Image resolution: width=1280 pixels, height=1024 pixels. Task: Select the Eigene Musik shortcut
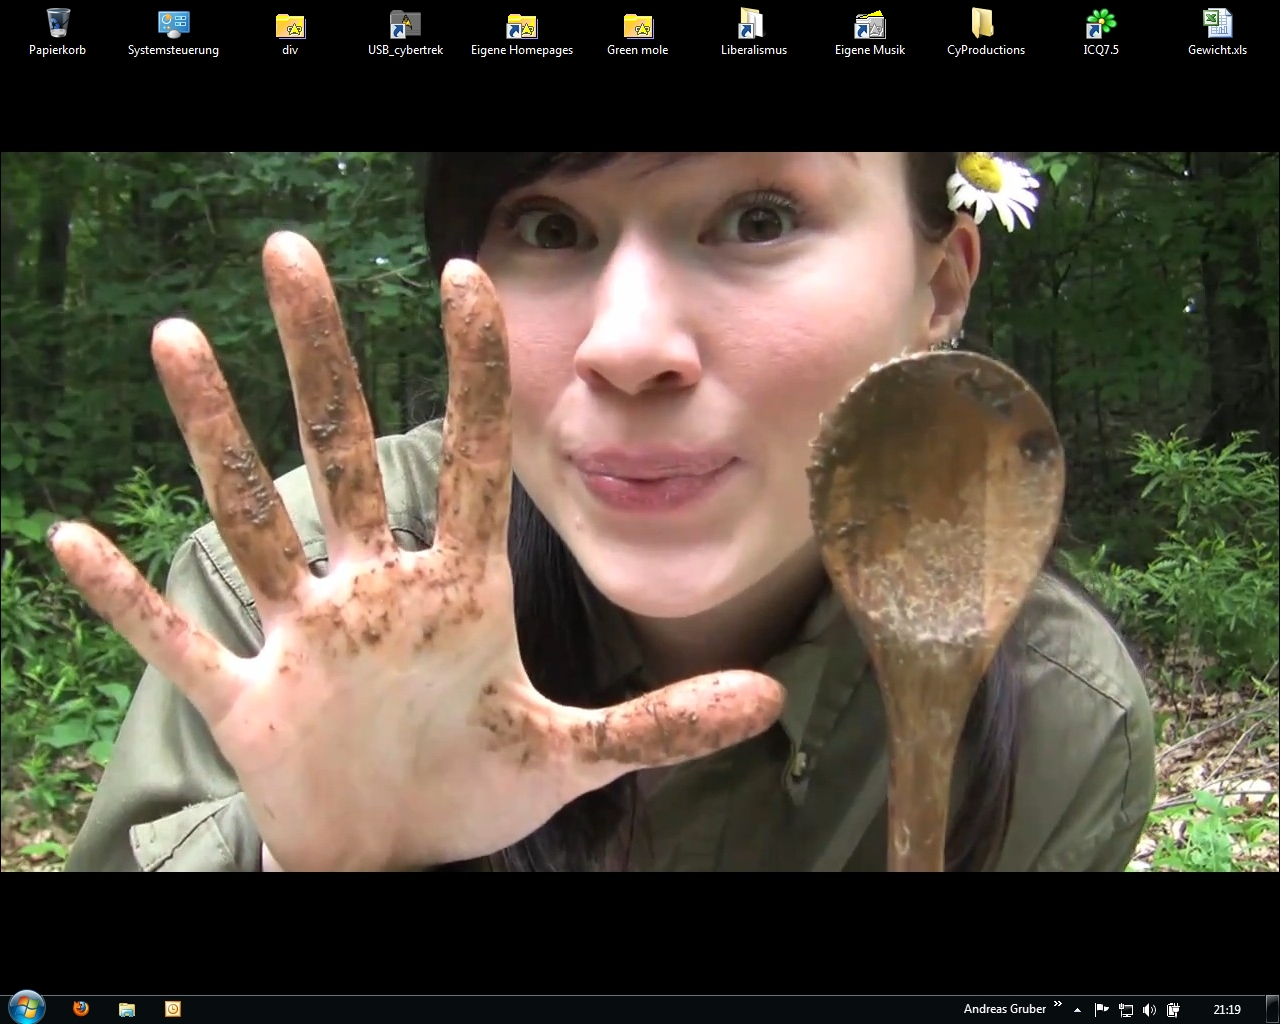point(870,25)
